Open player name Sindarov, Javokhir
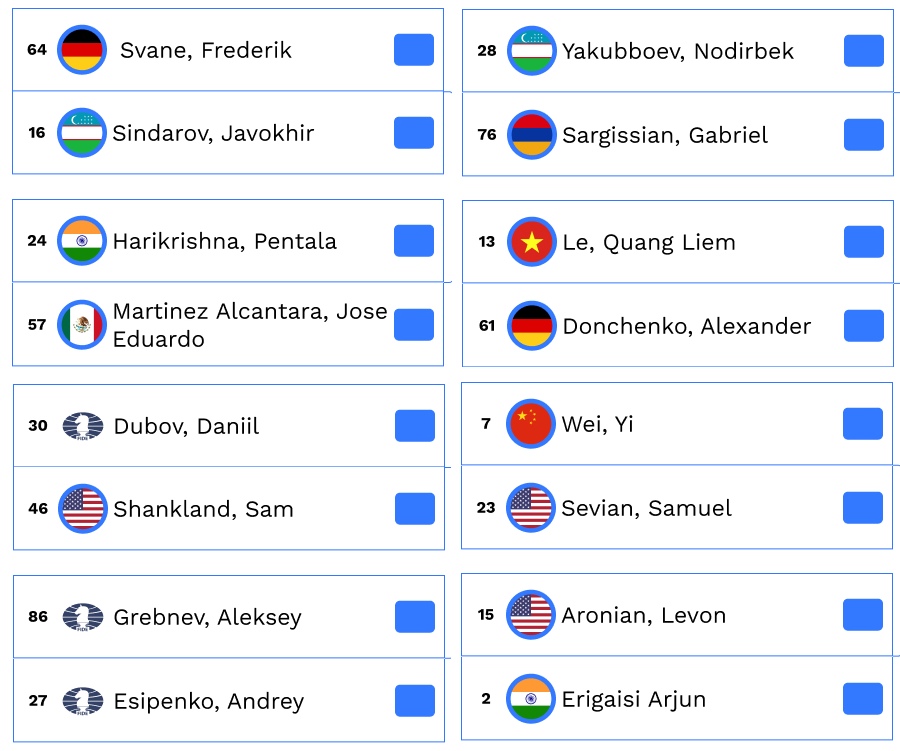900x751 pixels. [x=213, y=133]
